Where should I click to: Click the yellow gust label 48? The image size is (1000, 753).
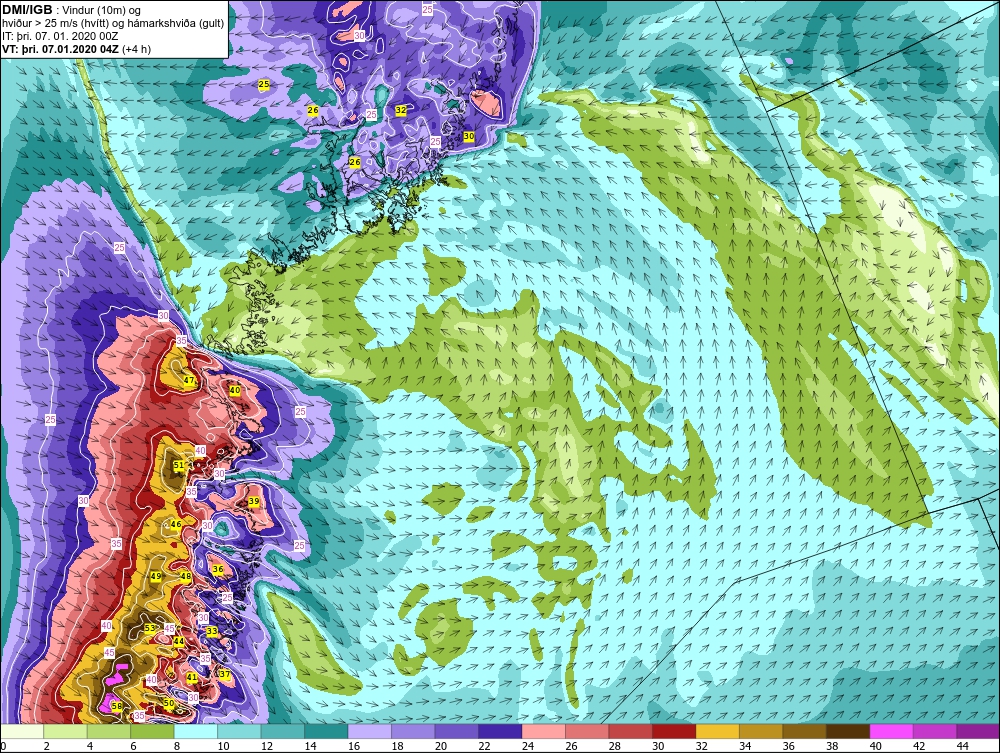(x=186, y=576)
